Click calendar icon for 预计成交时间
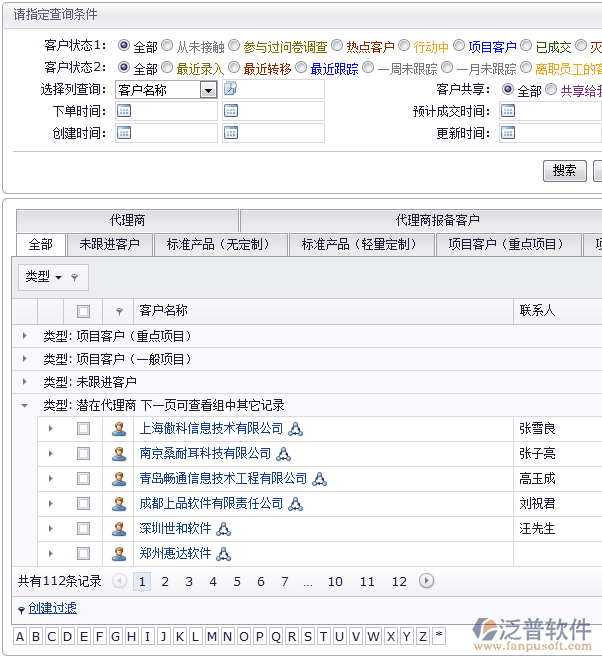 click(508, 111)
